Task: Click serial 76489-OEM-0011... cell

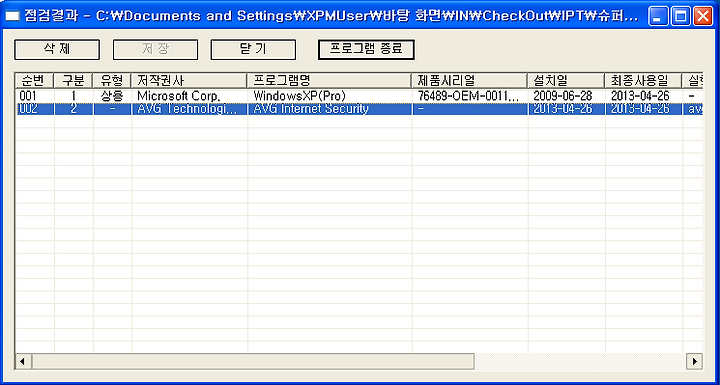Action: (470, 96)
